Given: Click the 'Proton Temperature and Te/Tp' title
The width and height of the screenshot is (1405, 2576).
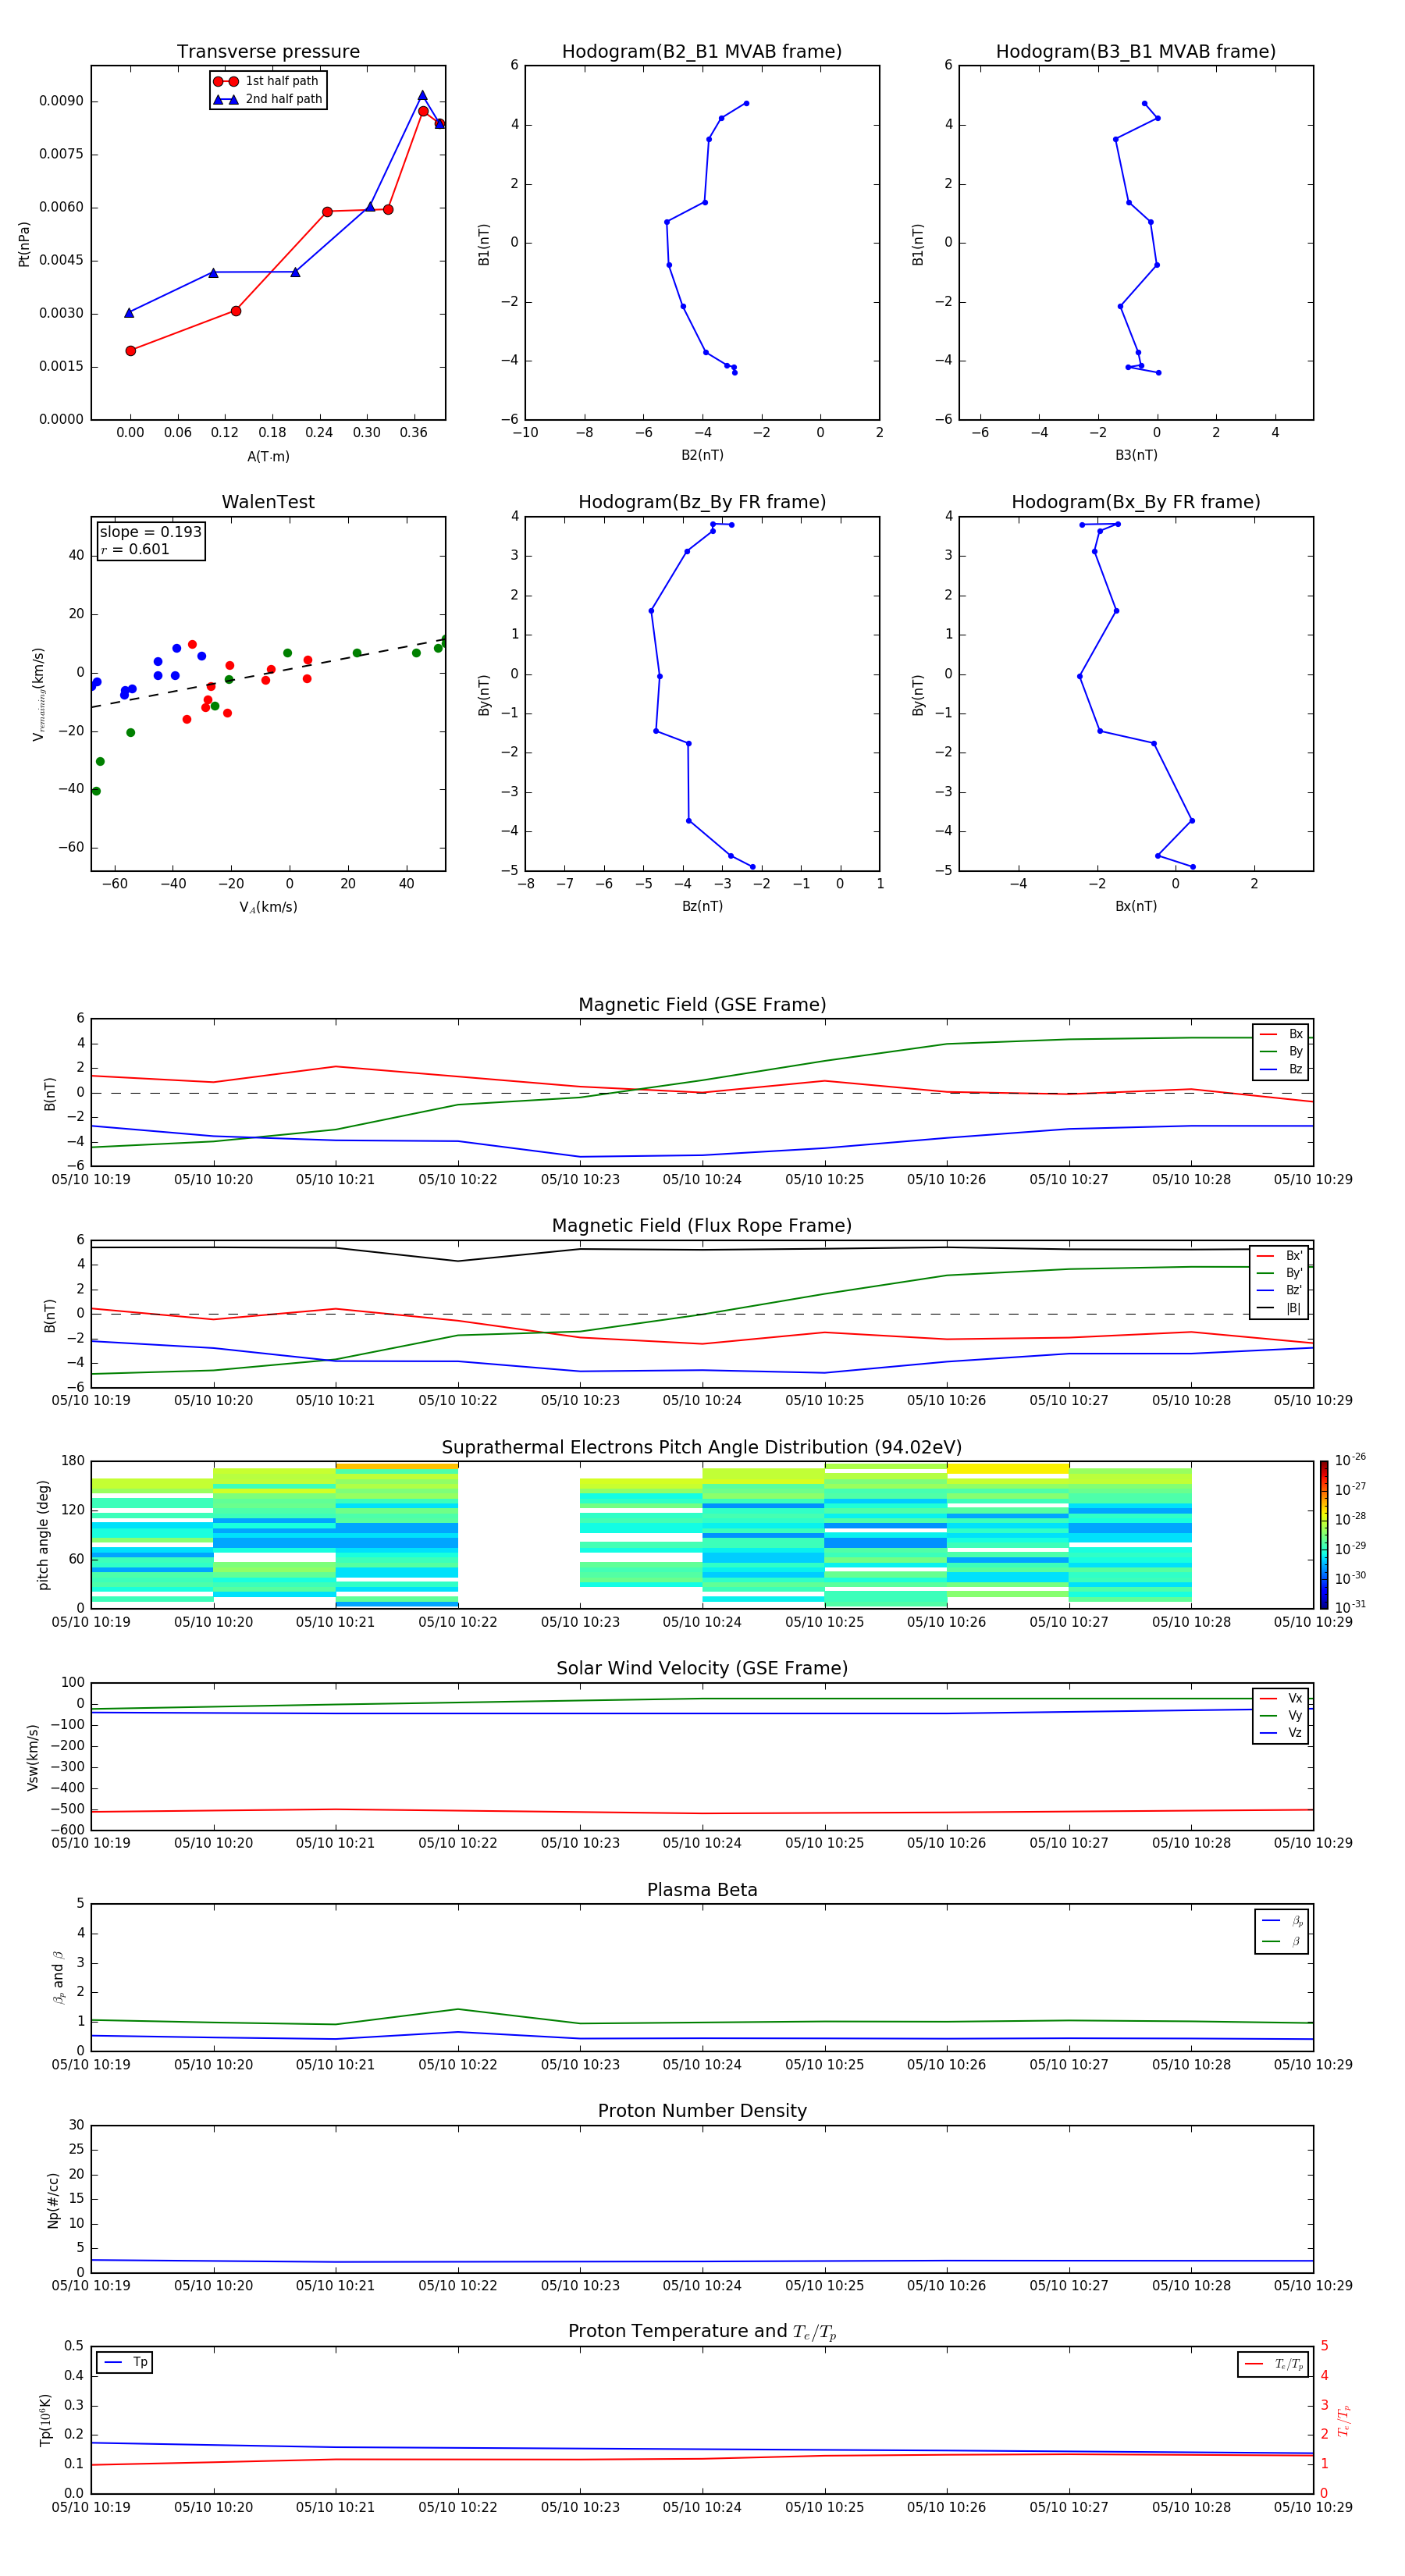Looking at the screenshot, I should (702, 2332).
